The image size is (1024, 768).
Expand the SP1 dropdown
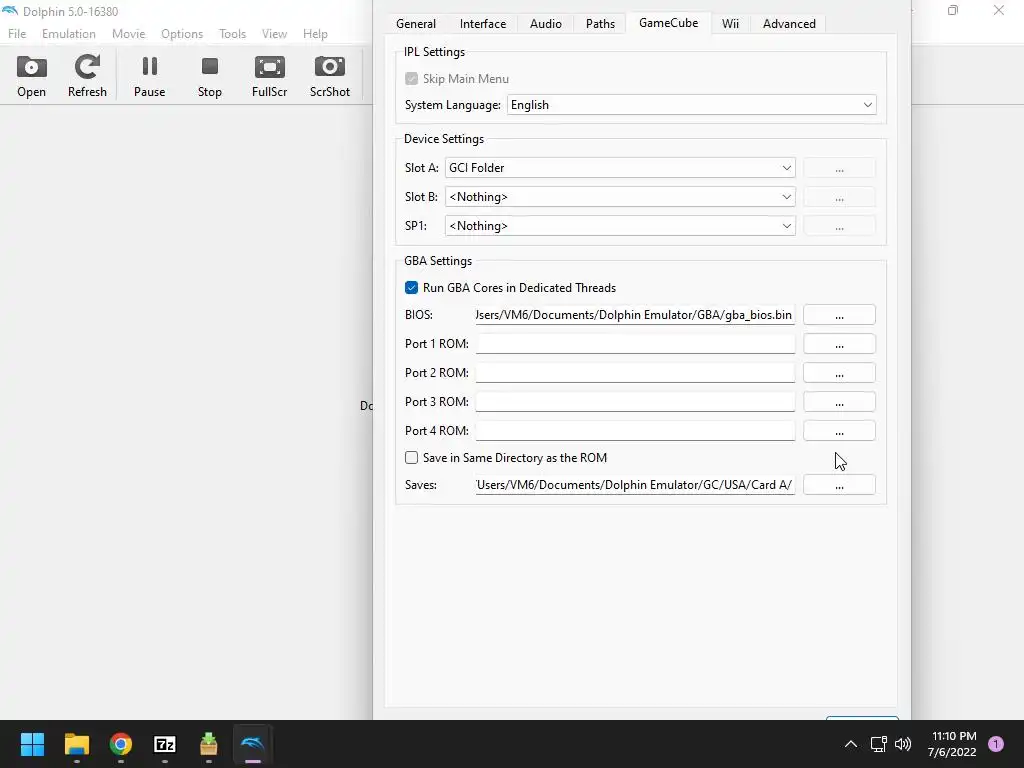point(620,226)
